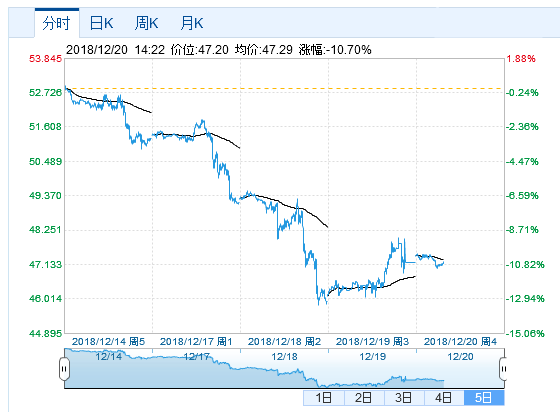The image size is (560, 412).
Task: Select the 1日 range button
Action: pyautogui.click(x=324, y=398)
